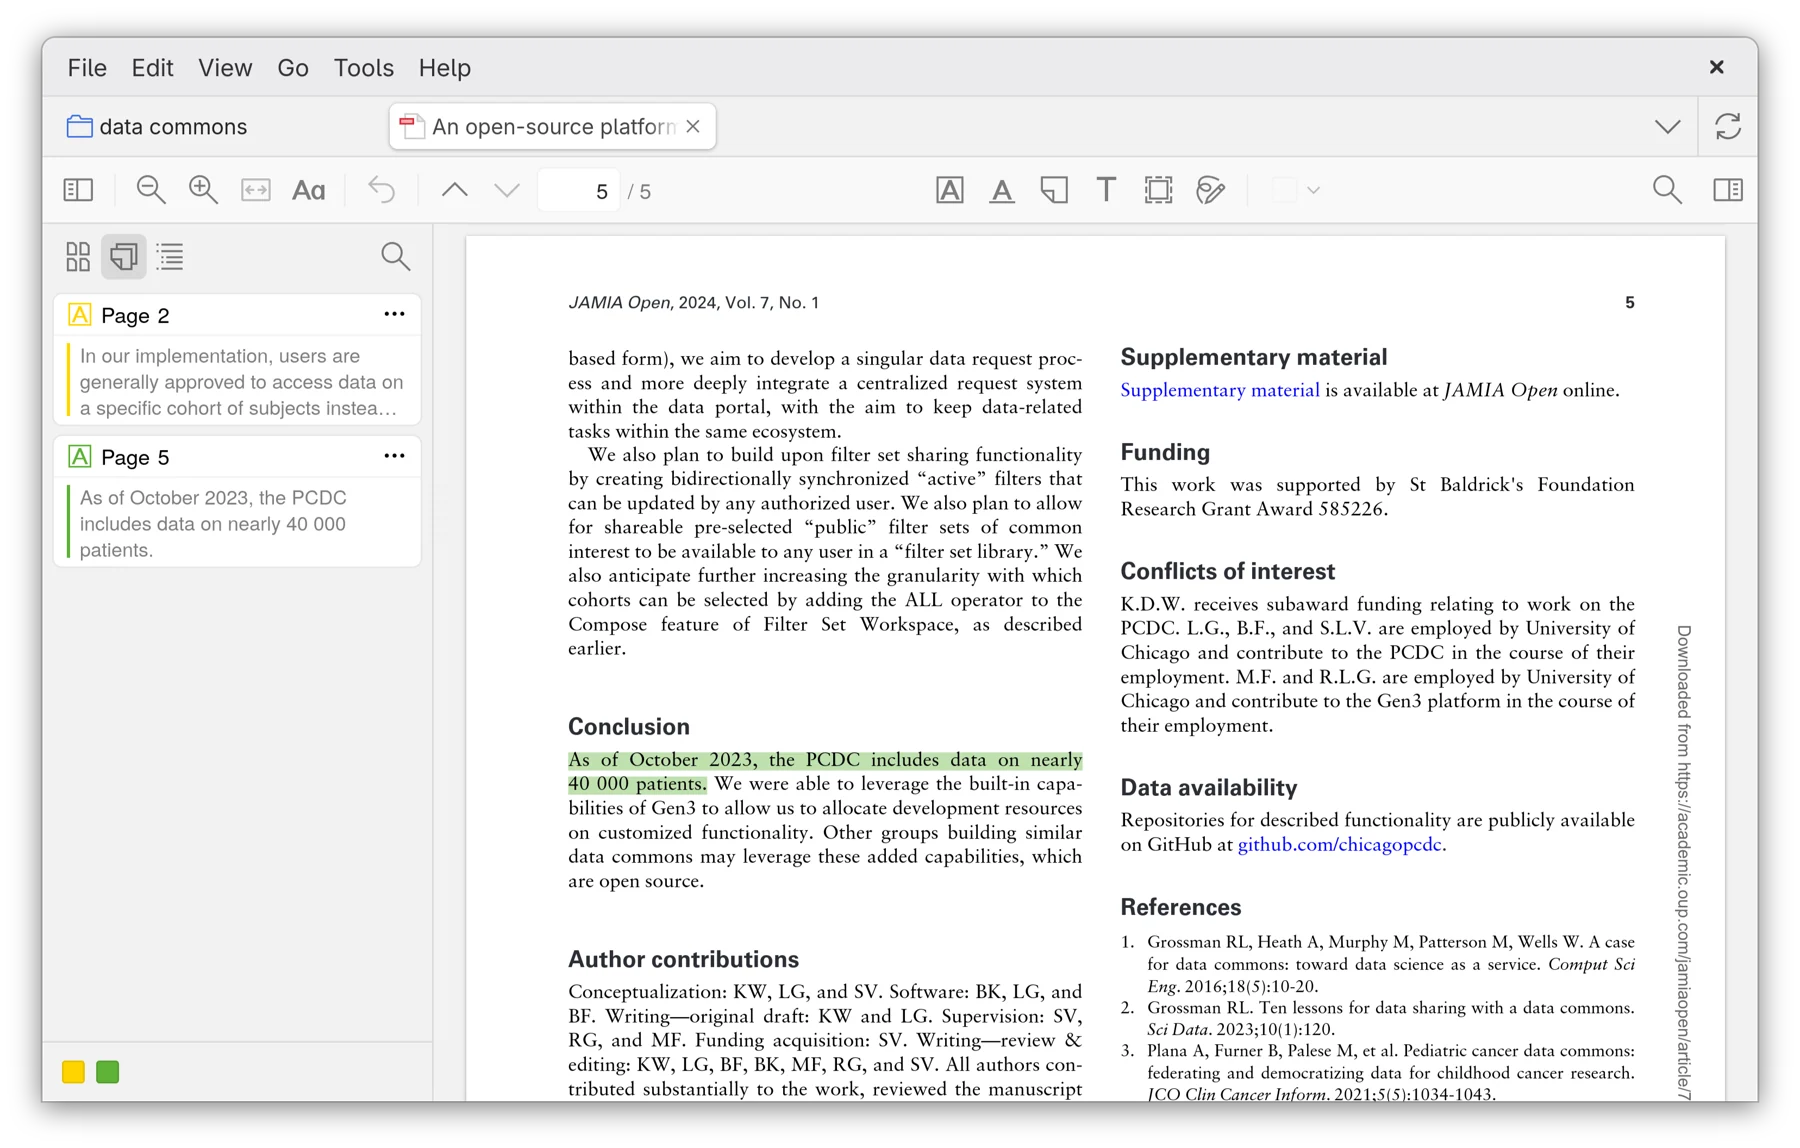Open the View menu
Image resolution: width=1800 pixels, height=1148 pixels.
225,68
